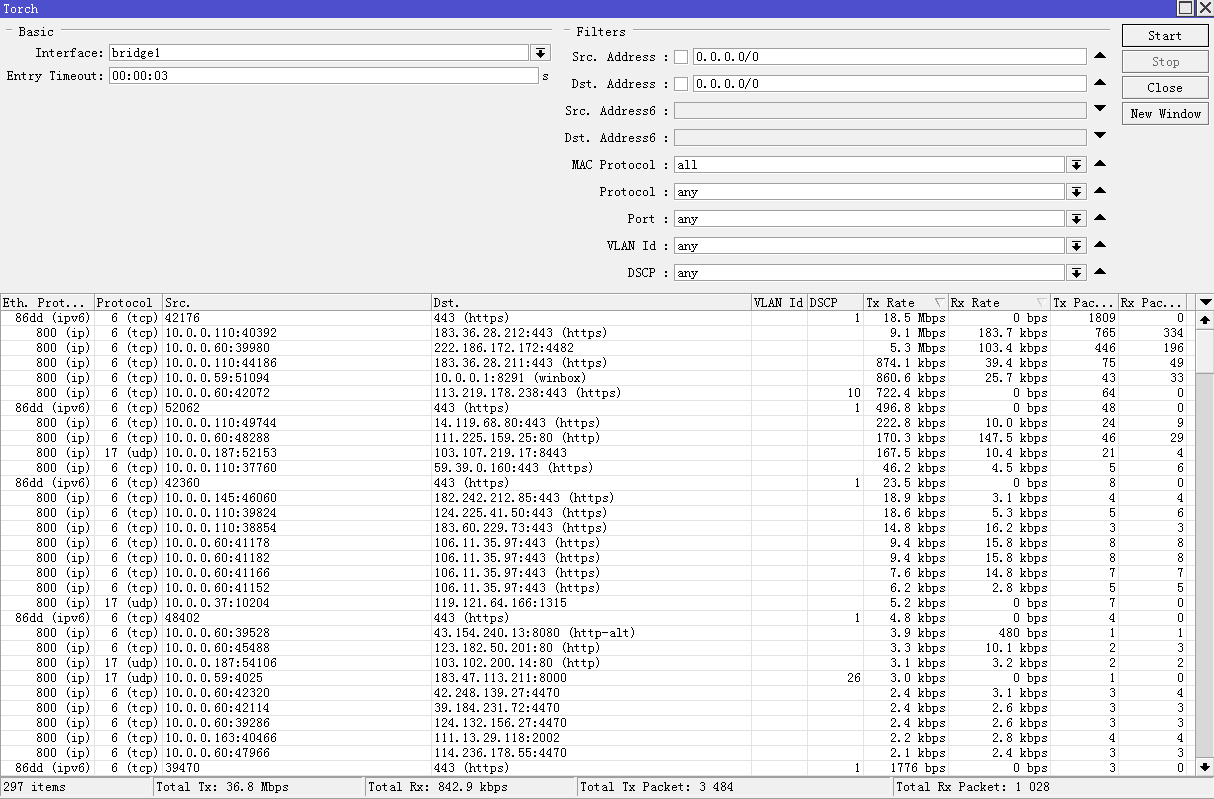Screen dimensions: 1214x799
Task: Click the Start button
Action: tap(1164, 35)
